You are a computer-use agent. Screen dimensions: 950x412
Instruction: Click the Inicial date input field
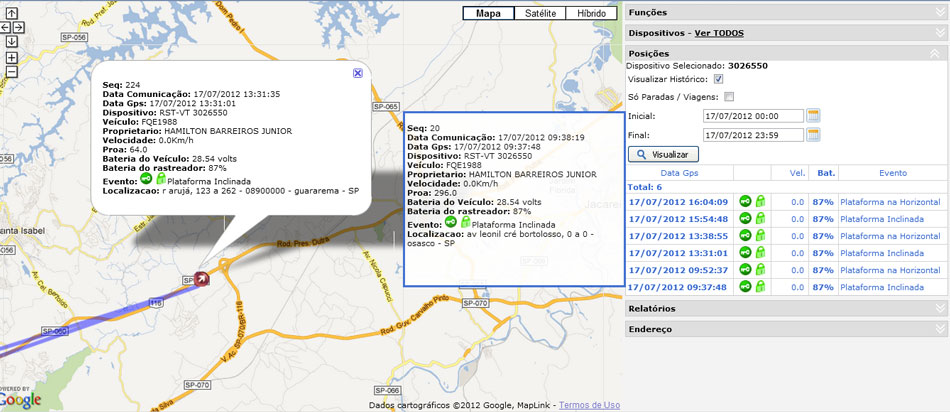pos(753,116)
